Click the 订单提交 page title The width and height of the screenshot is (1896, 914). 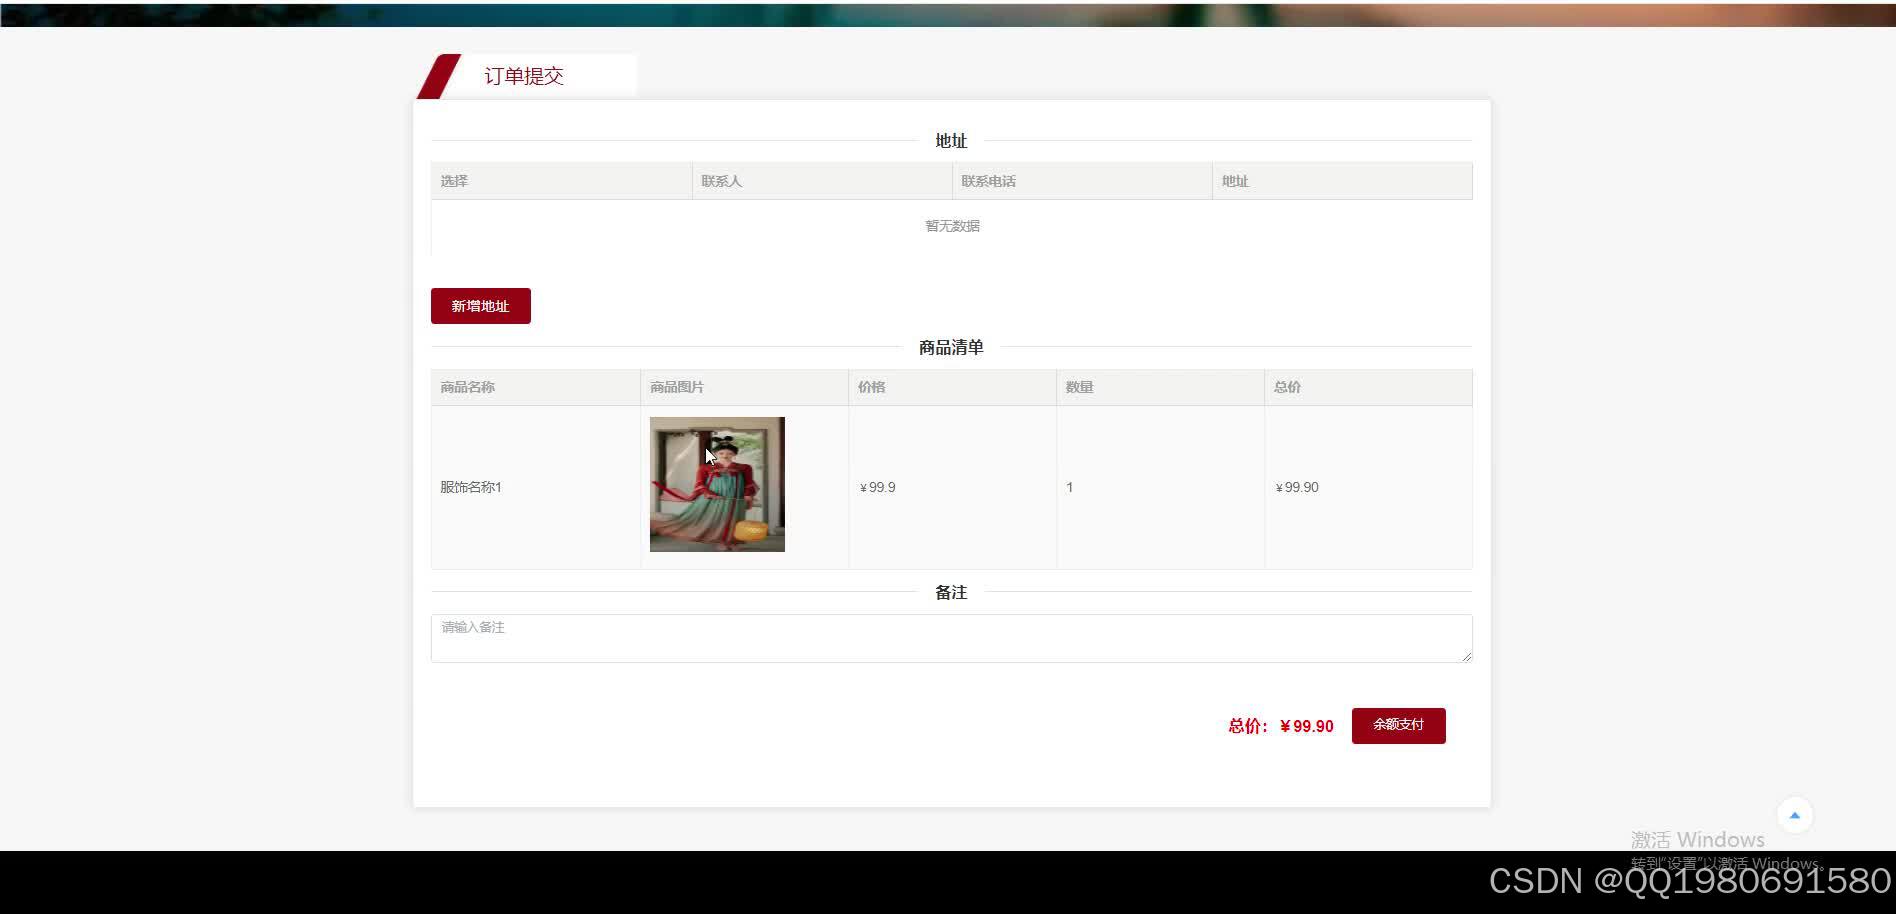coord(524,76)
